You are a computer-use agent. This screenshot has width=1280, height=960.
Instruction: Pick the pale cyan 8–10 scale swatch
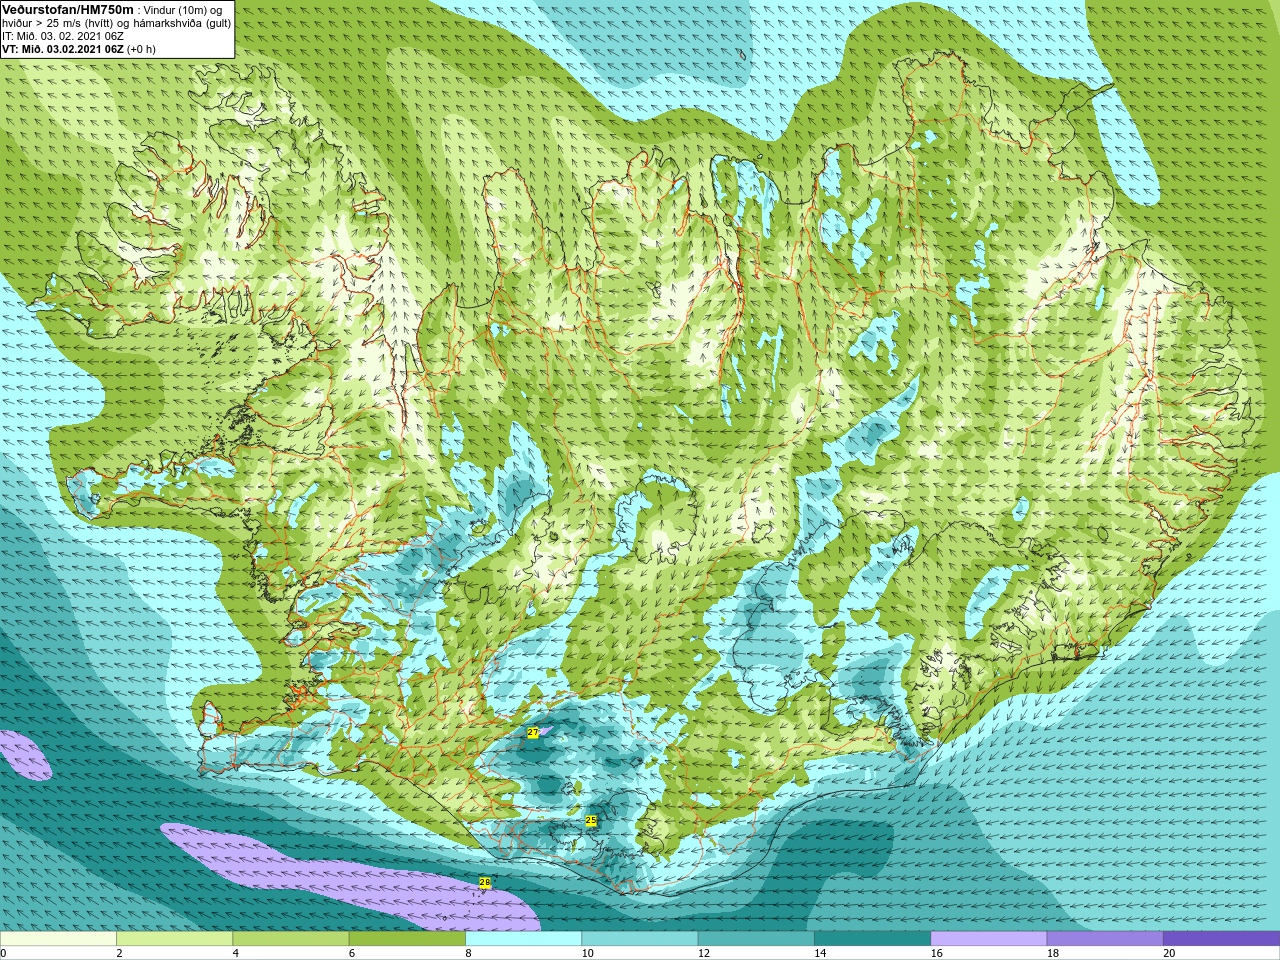click(523, 939)
